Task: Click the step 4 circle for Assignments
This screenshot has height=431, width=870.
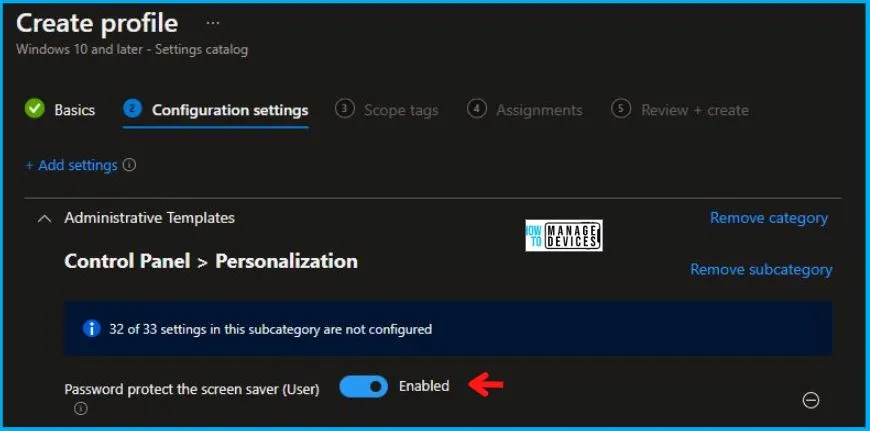Action: 477,109
